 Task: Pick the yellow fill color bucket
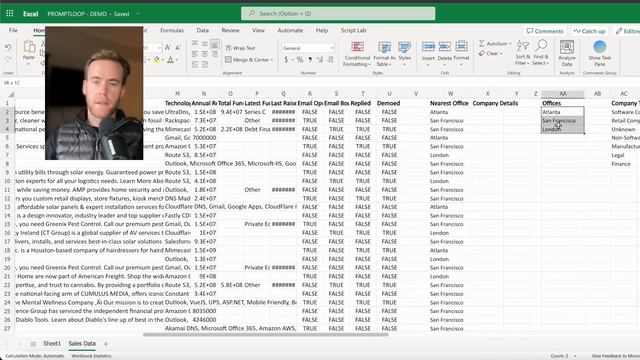[157, 60]
